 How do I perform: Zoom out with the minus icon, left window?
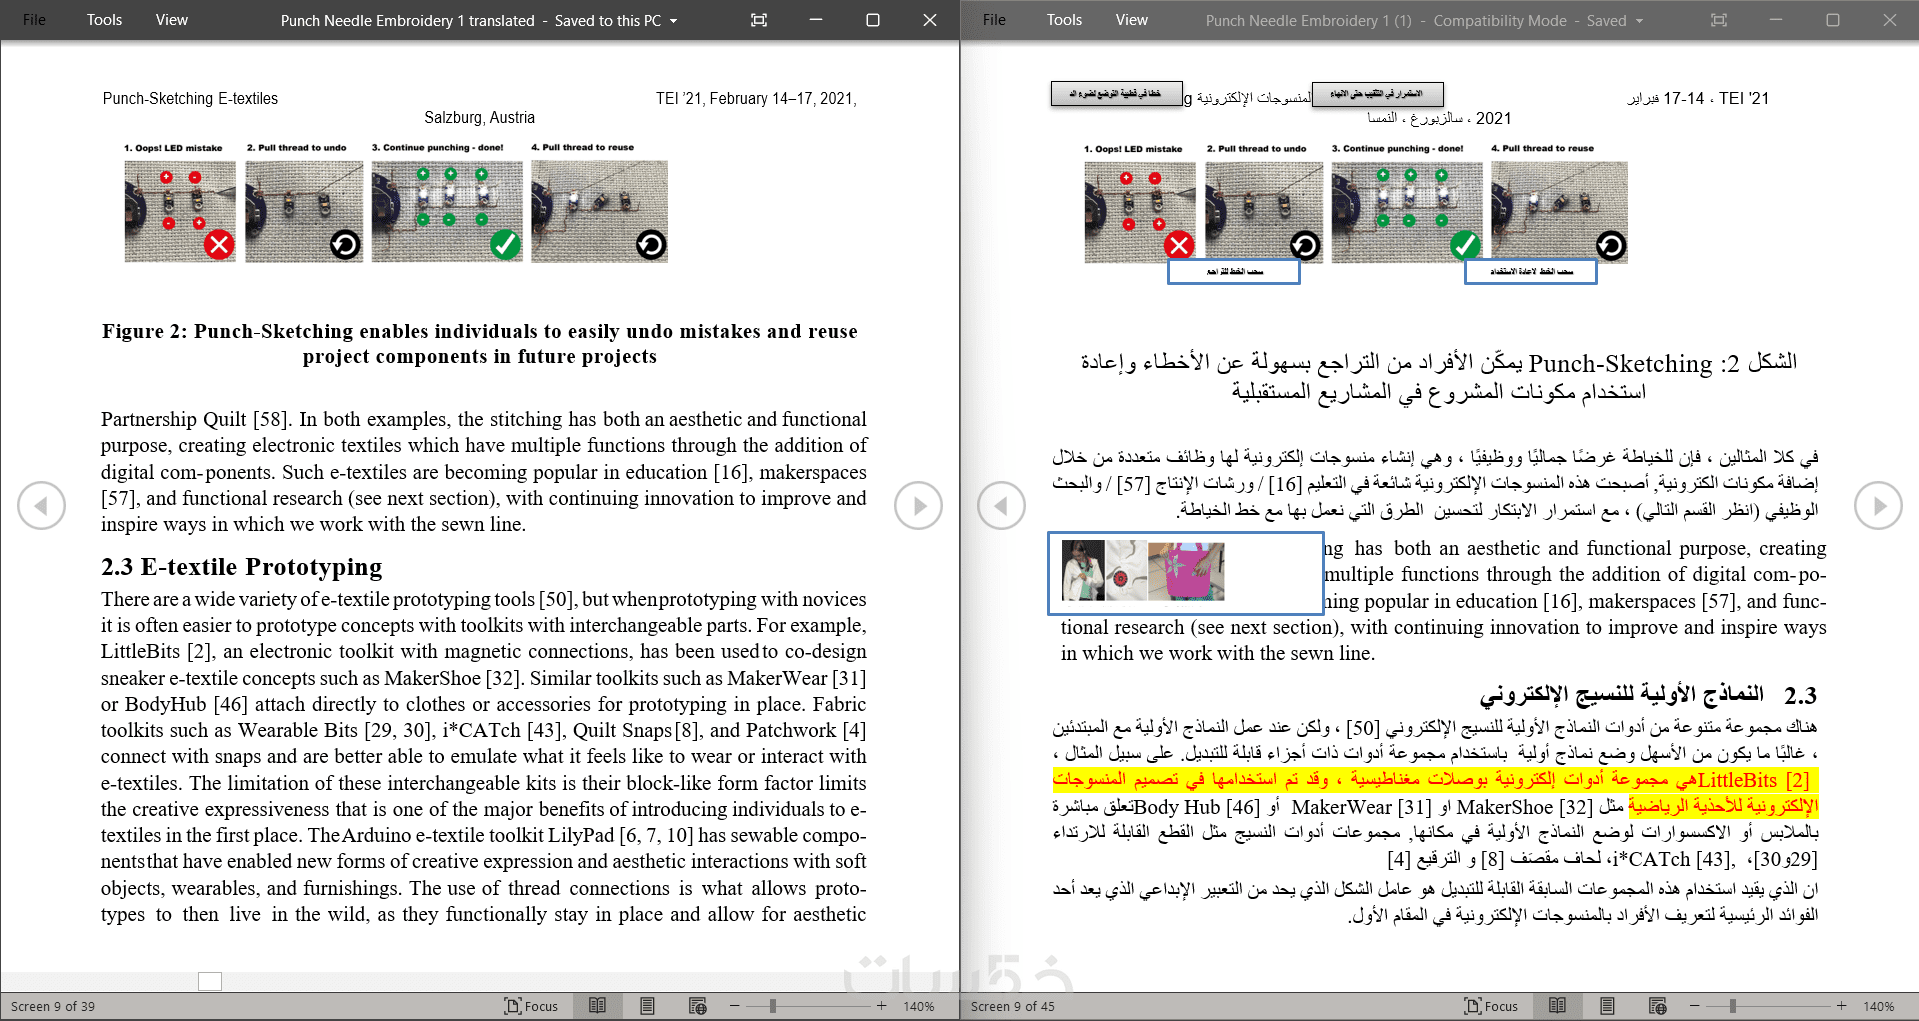pos(735,1006)
